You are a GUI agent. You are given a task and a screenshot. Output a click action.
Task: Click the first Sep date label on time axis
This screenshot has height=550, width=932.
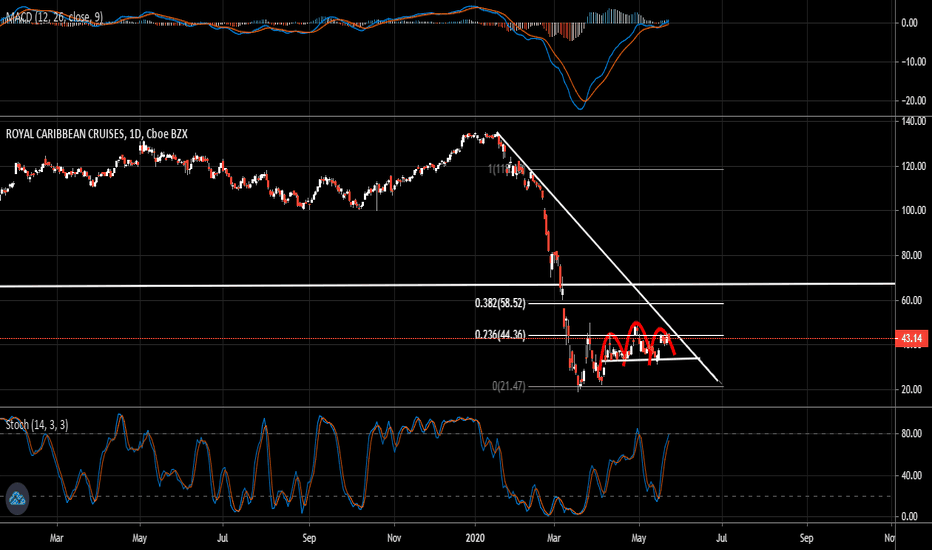(x=309, y=538)
